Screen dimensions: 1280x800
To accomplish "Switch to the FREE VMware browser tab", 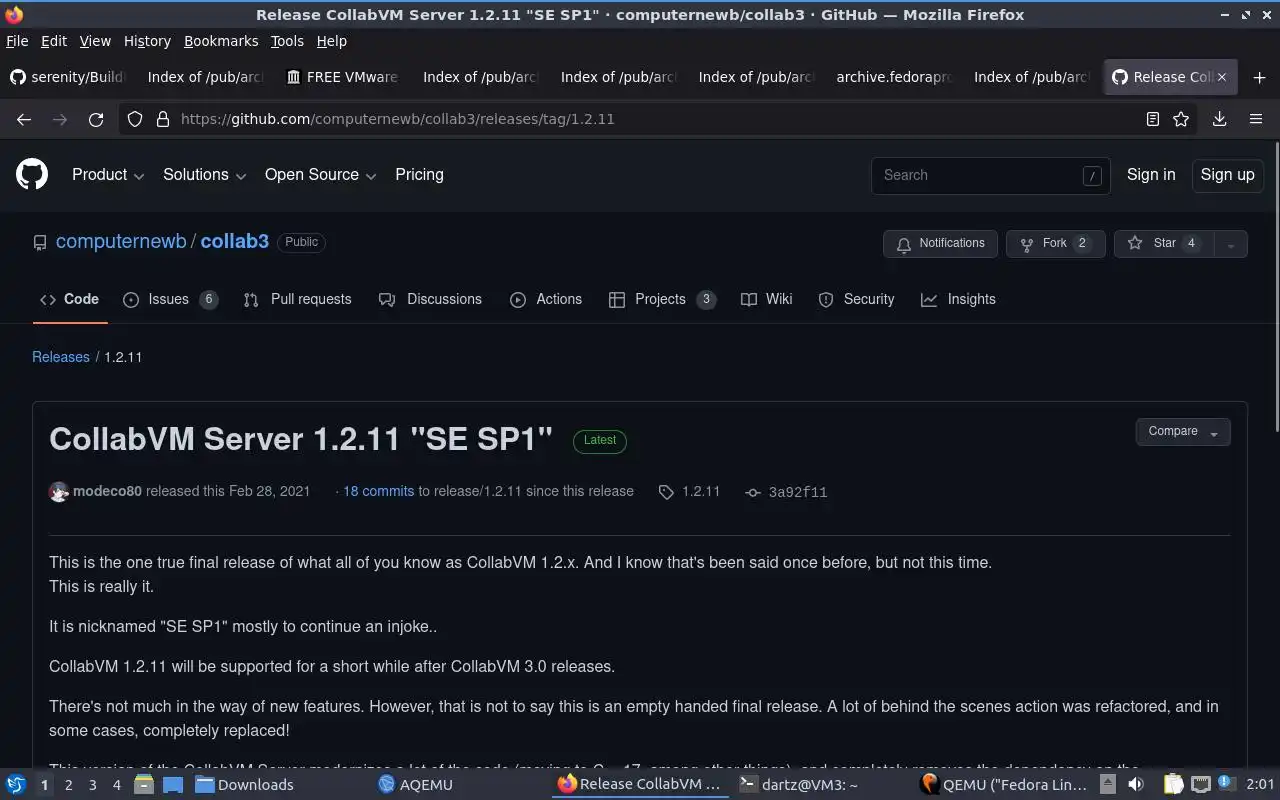I will coord(342,77).
